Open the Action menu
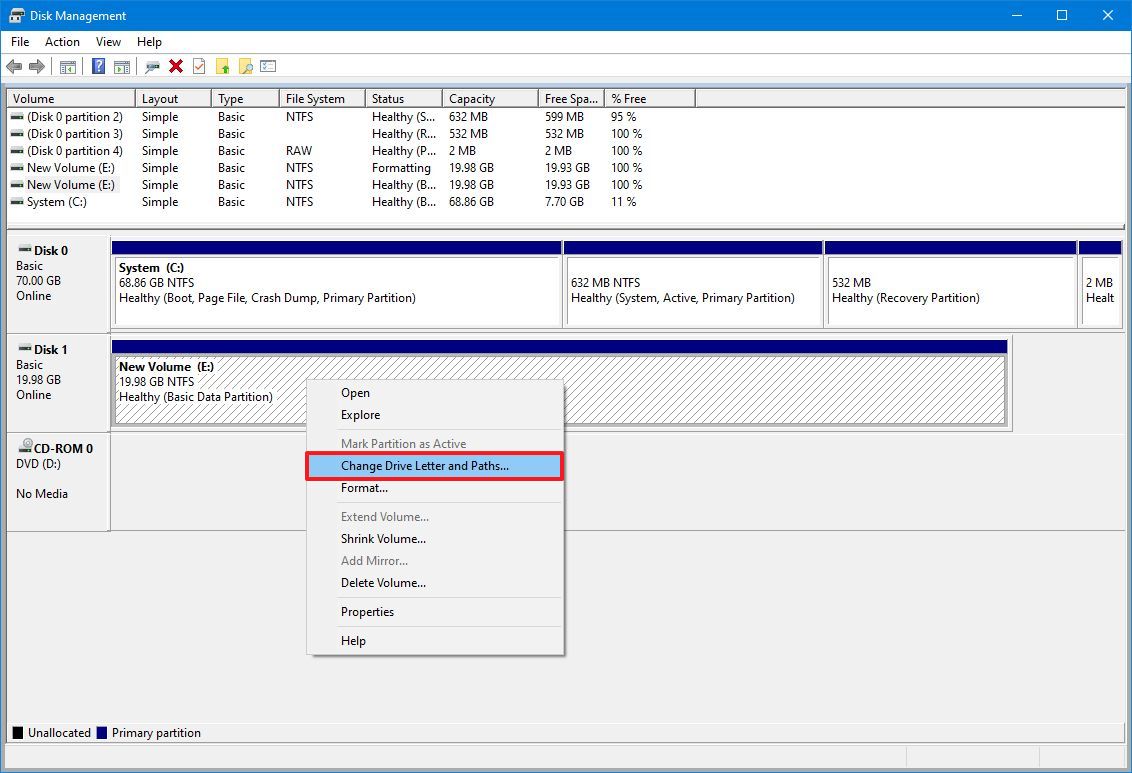 click(62, 42)
